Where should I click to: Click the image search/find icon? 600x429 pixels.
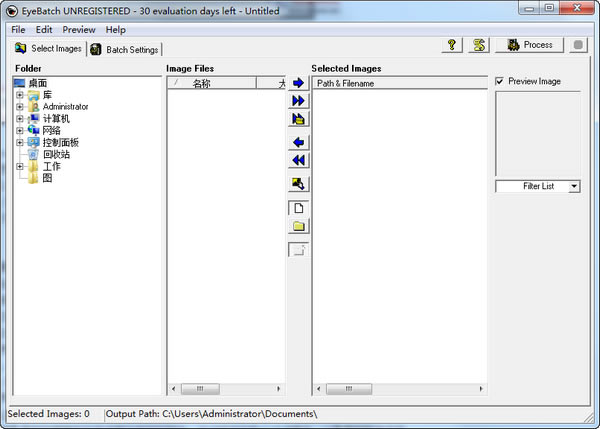(298, 184)
